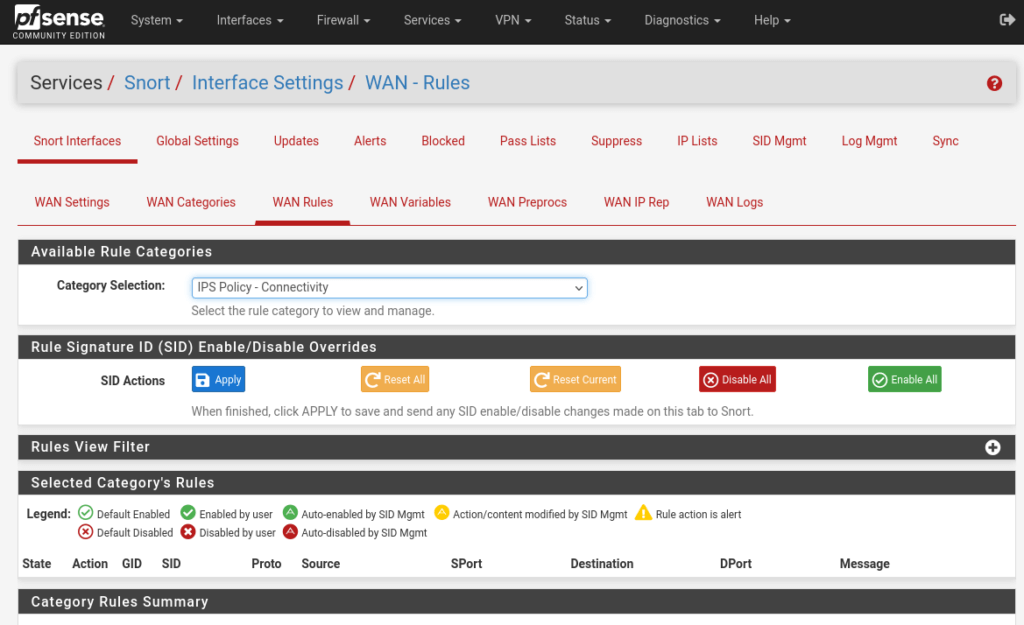The width and height of the screenshot is (1024, 625).
Task: Click the Reset Current button
Action: [575, 379]
